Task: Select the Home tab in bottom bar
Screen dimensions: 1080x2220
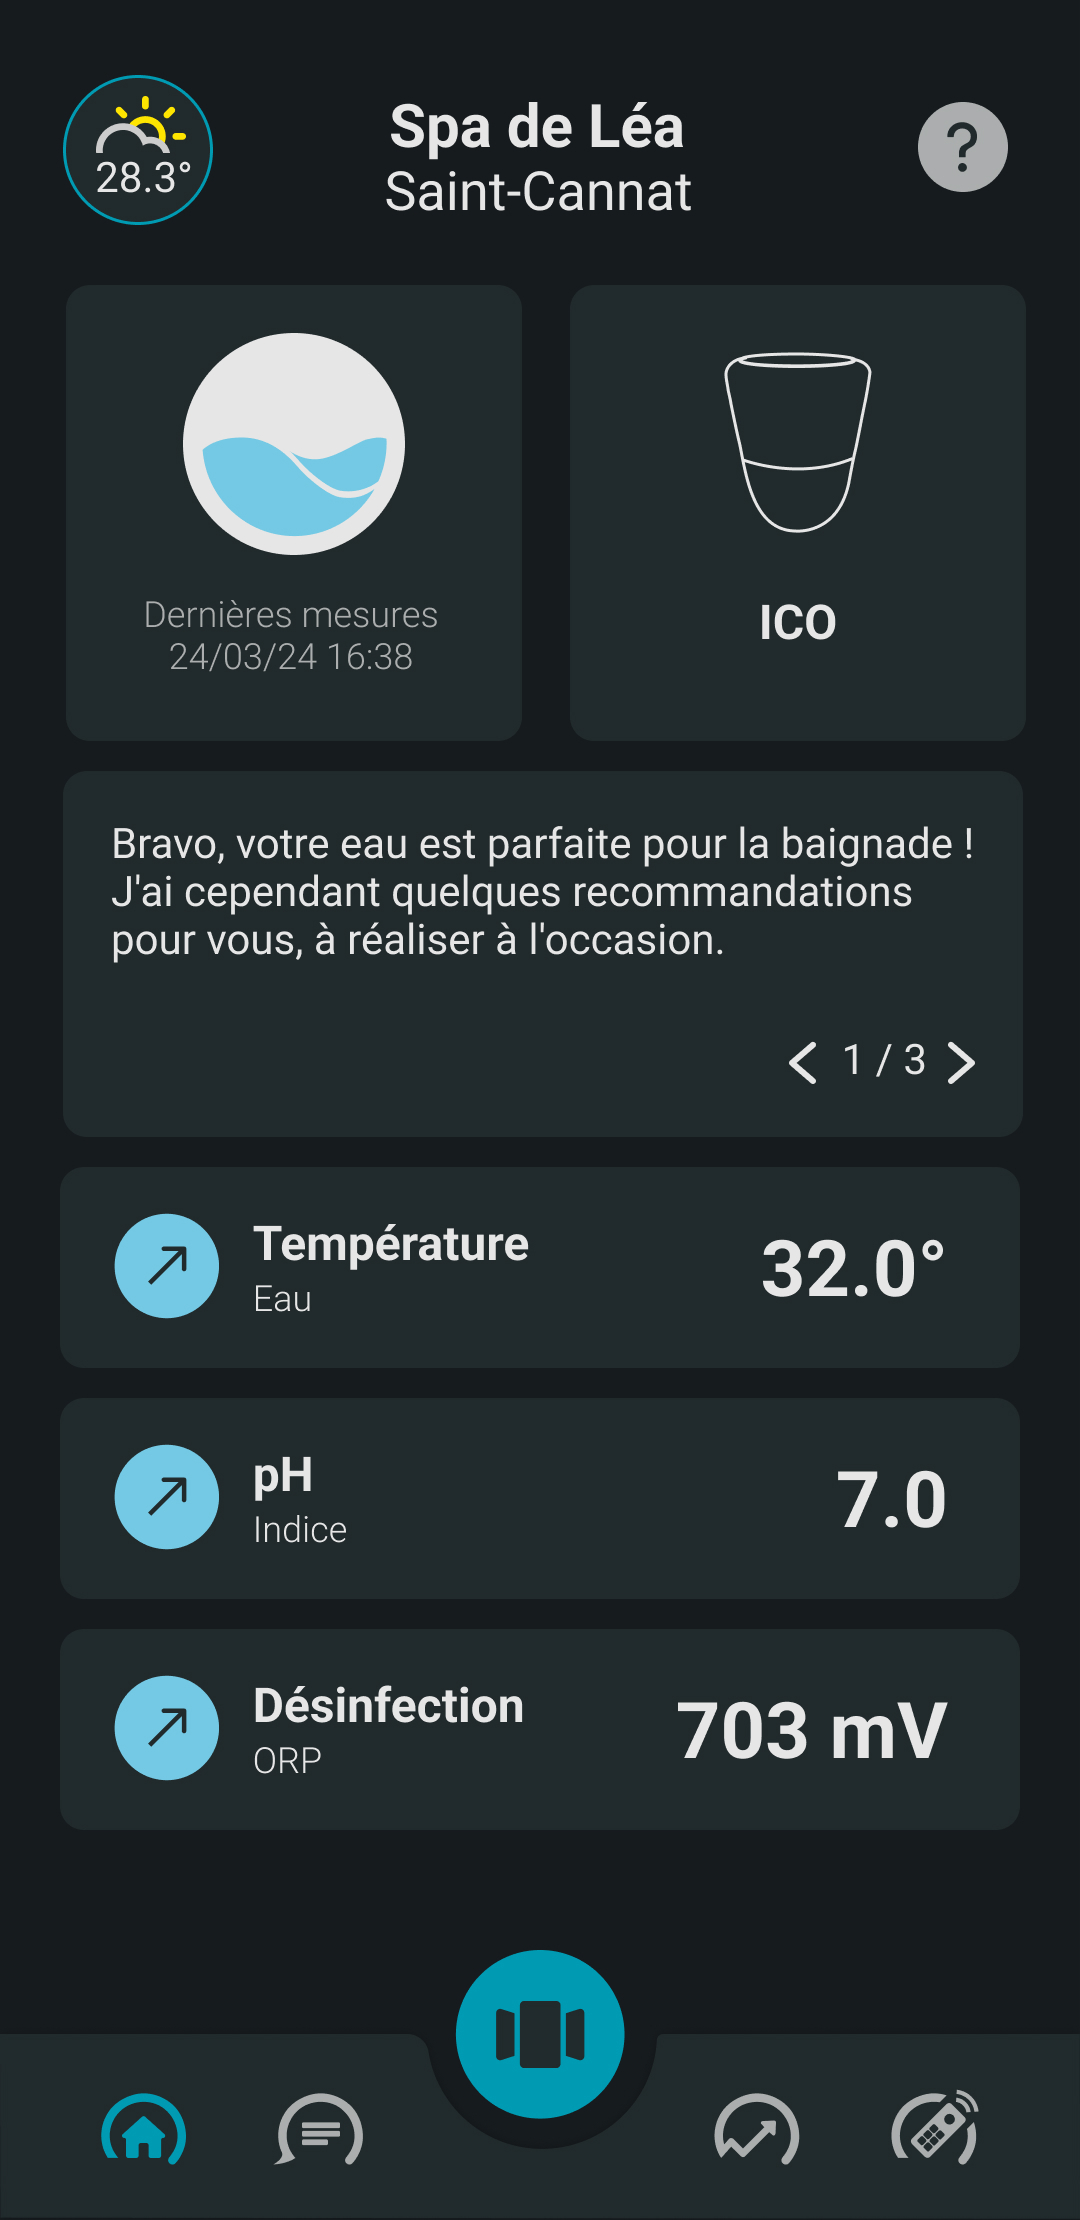Action: pos(144,2132)
